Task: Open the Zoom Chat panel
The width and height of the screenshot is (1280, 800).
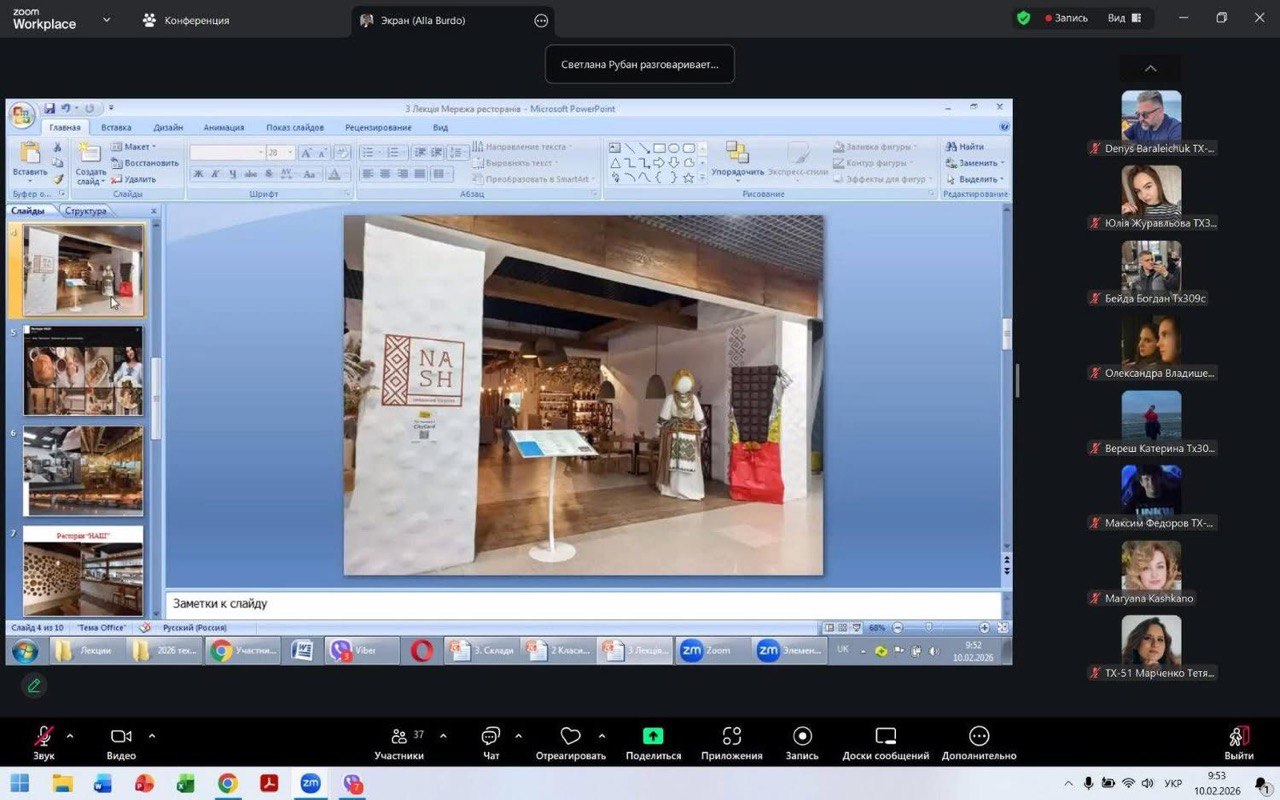Action: click(491, 737)
